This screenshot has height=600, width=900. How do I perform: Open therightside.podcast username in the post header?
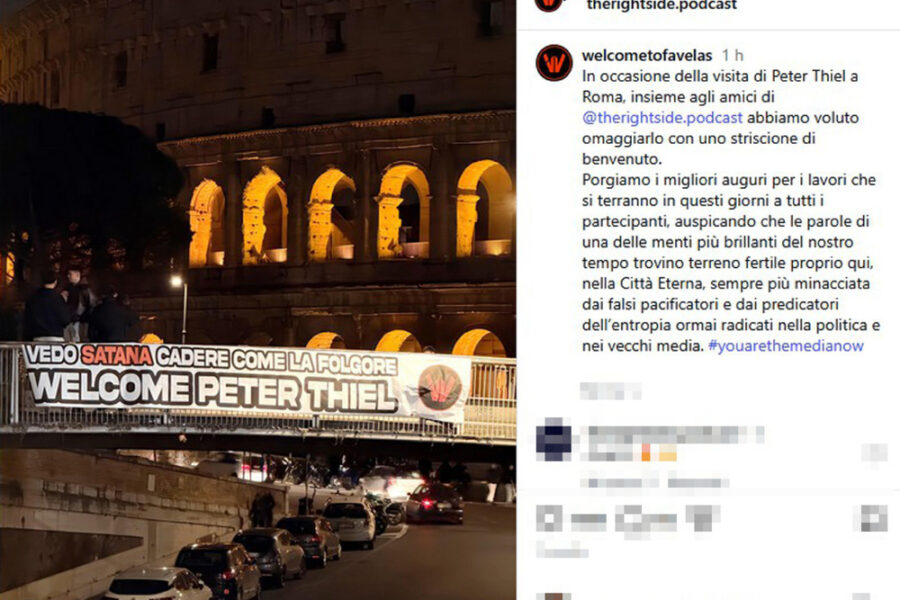pos(662,5)
